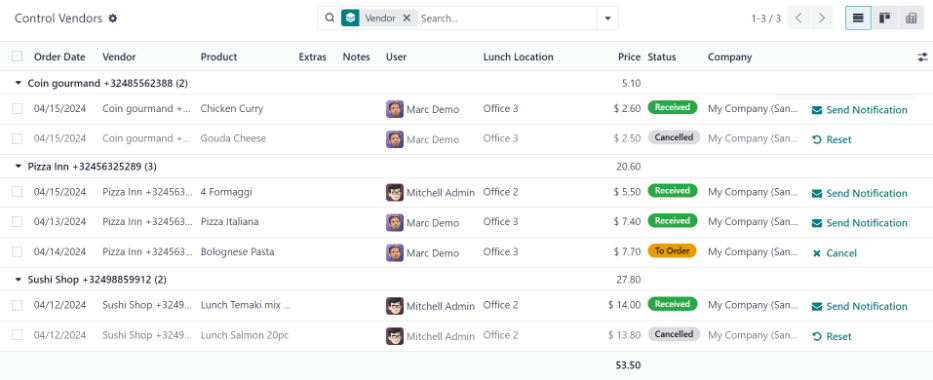Sort by Product column header
Viewport: 933px width, 380px height.
pyautogui.click(x=219, y=57)
